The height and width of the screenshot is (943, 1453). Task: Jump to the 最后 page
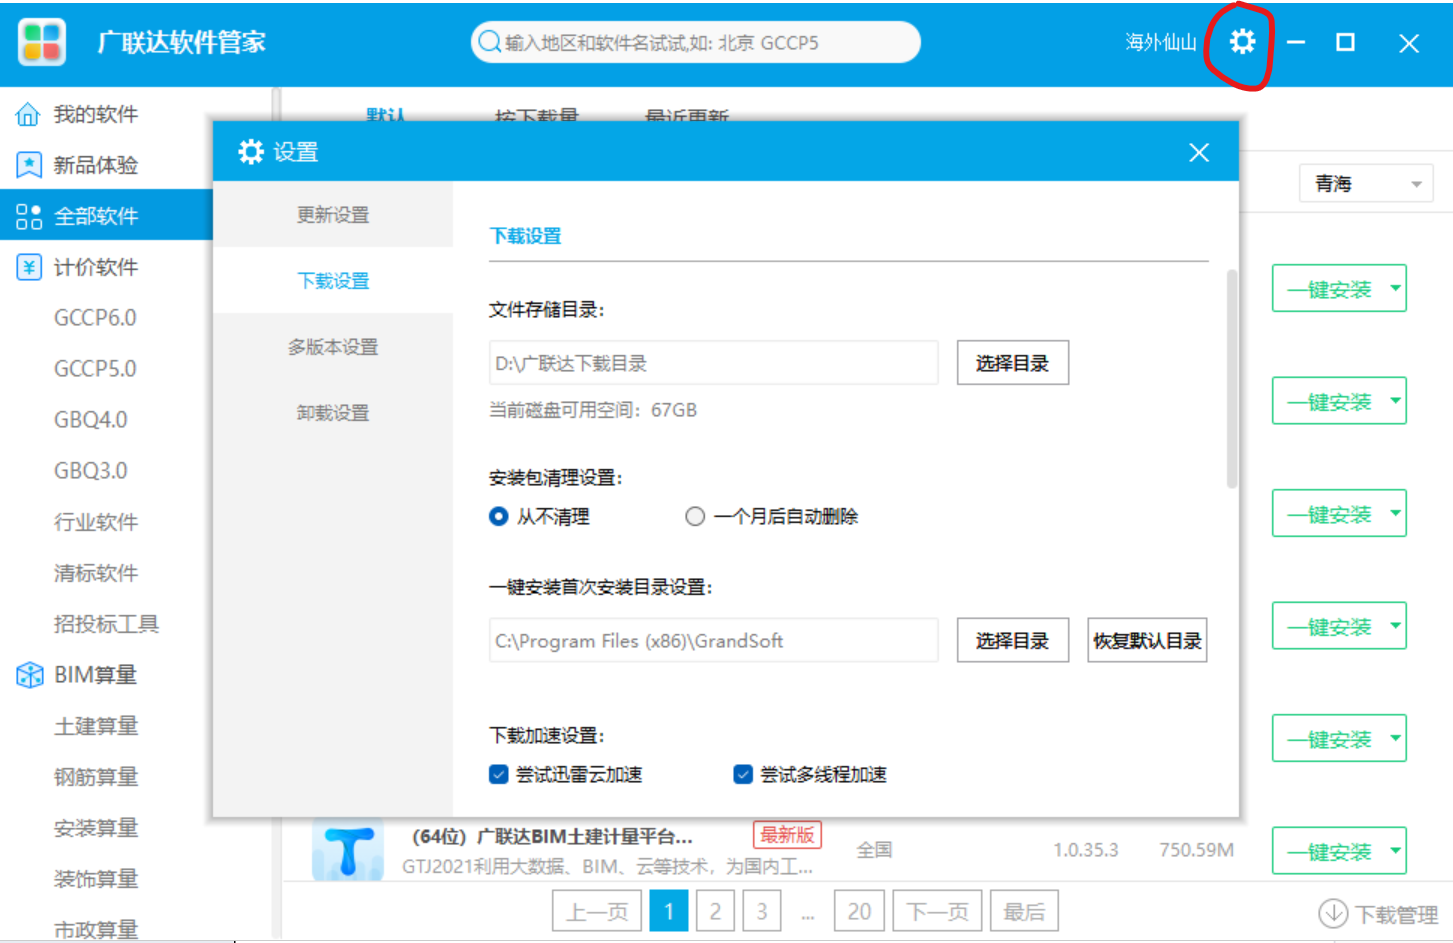click(1024, 912)
